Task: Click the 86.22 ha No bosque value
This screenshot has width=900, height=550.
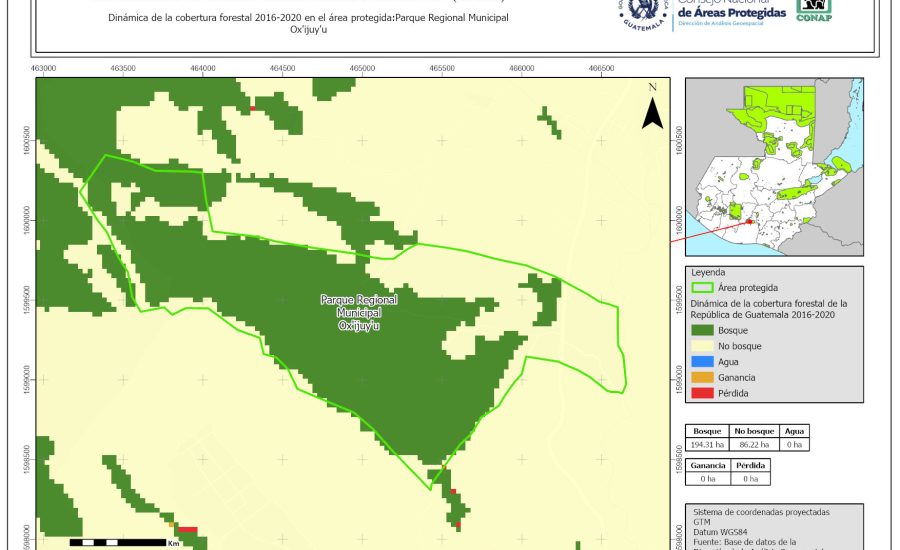Action: point(753,443)
